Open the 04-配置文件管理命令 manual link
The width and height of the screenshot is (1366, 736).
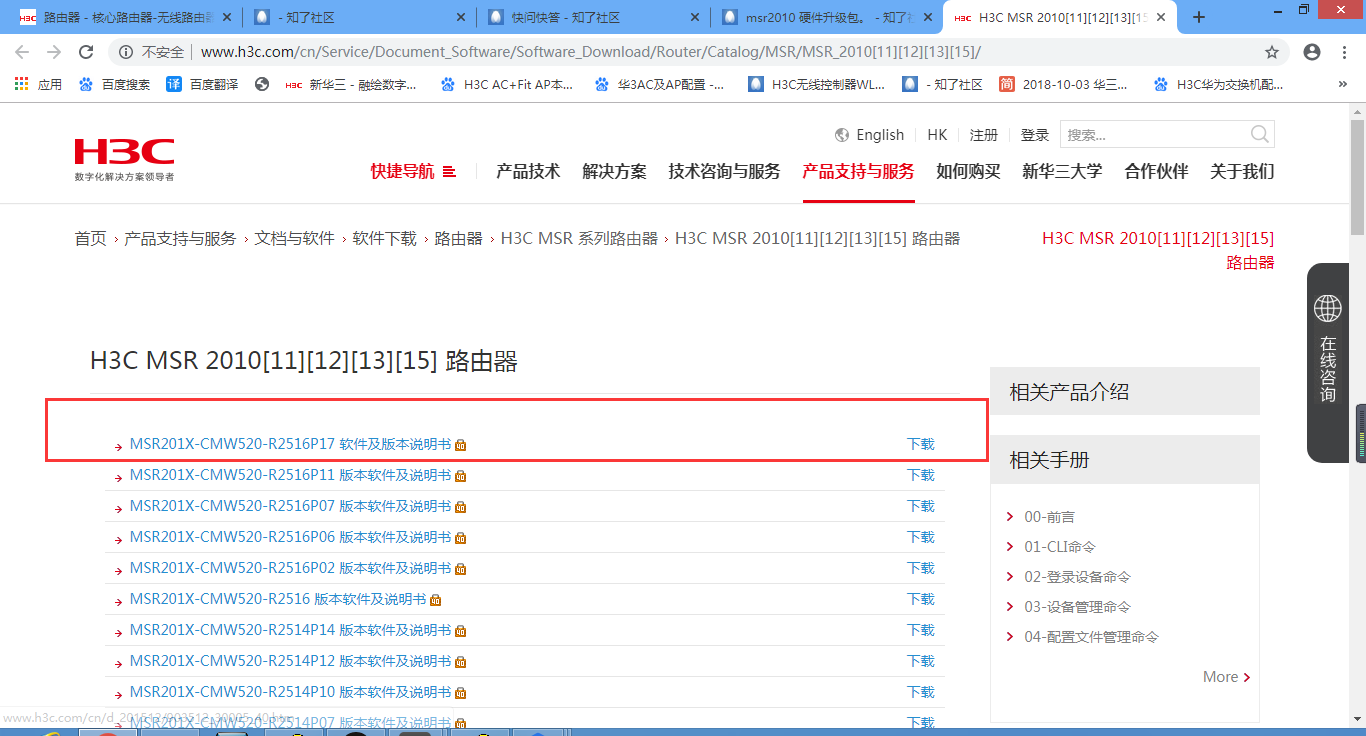[x=1092, y=637]
